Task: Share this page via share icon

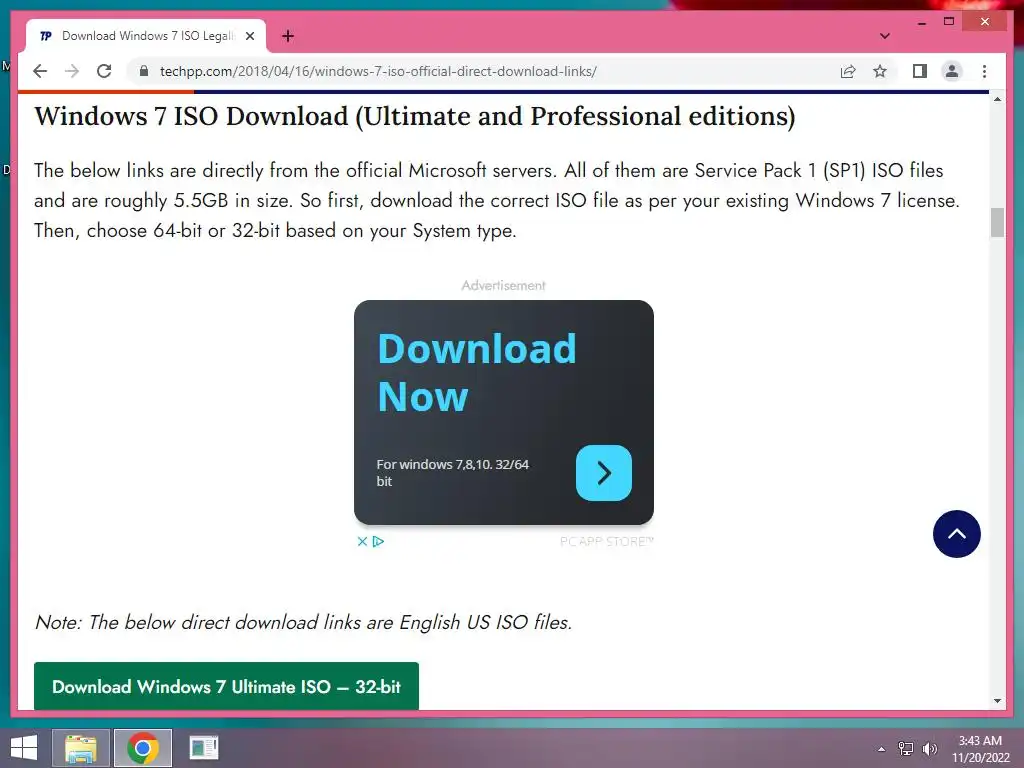Action: tap(848, 71)
